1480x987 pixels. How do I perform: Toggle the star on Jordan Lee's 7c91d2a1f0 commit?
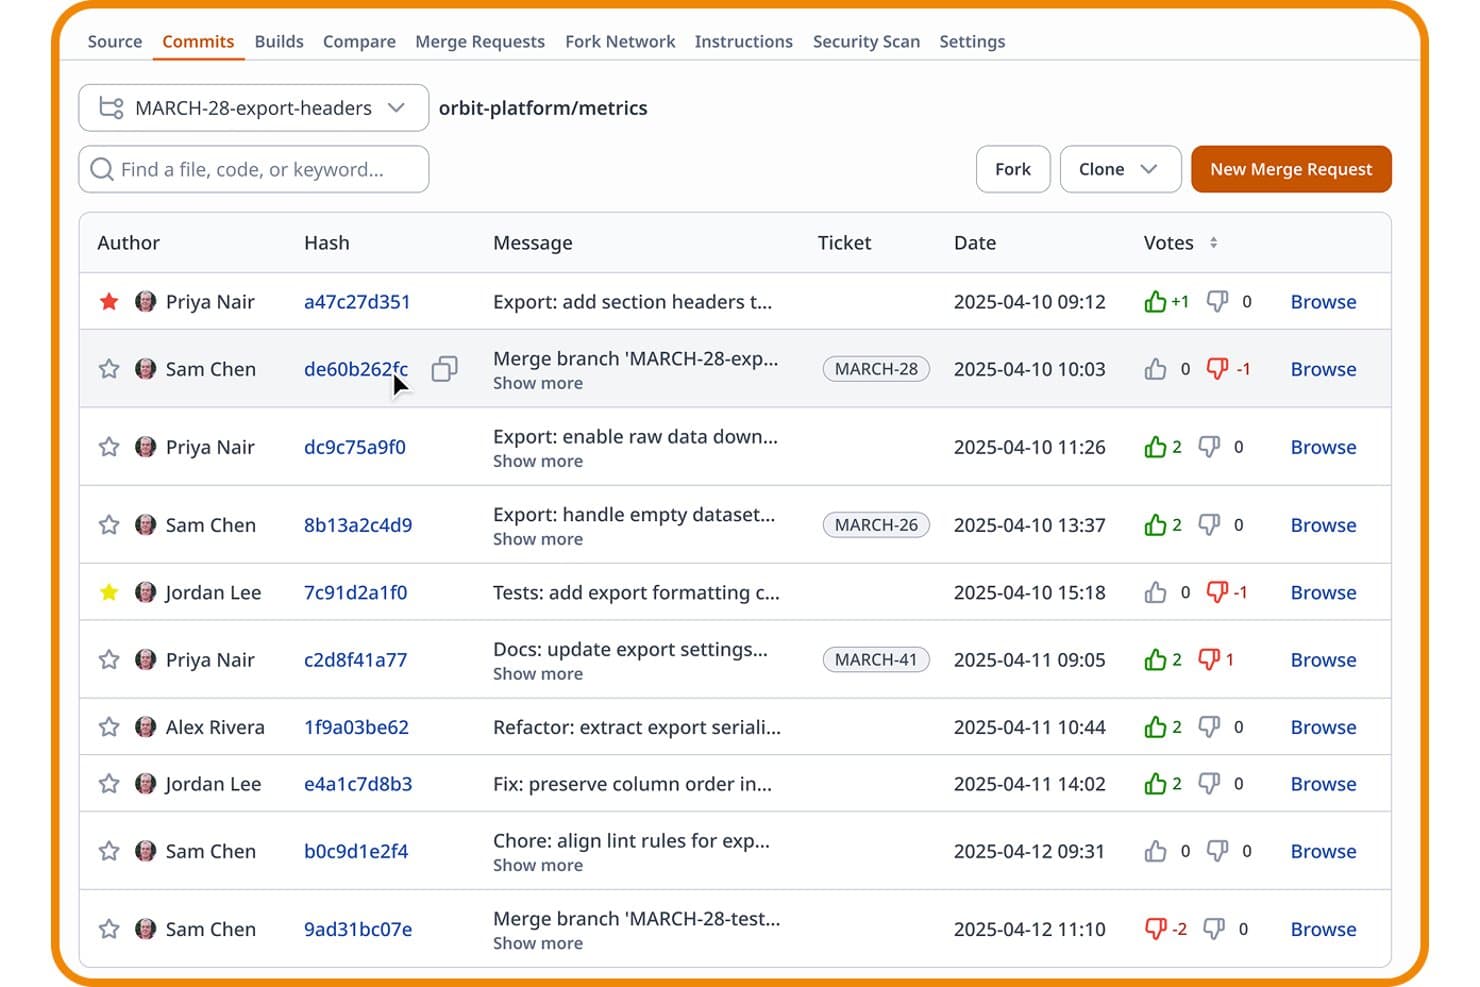pyautogui.click(x=109, y=592)
